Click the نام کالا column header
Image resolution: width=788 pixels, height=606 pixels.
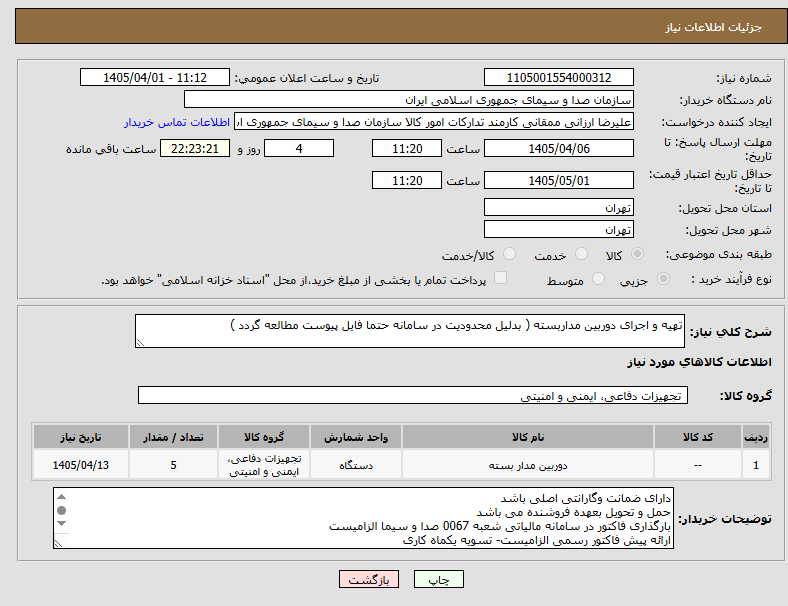point(528,437)
